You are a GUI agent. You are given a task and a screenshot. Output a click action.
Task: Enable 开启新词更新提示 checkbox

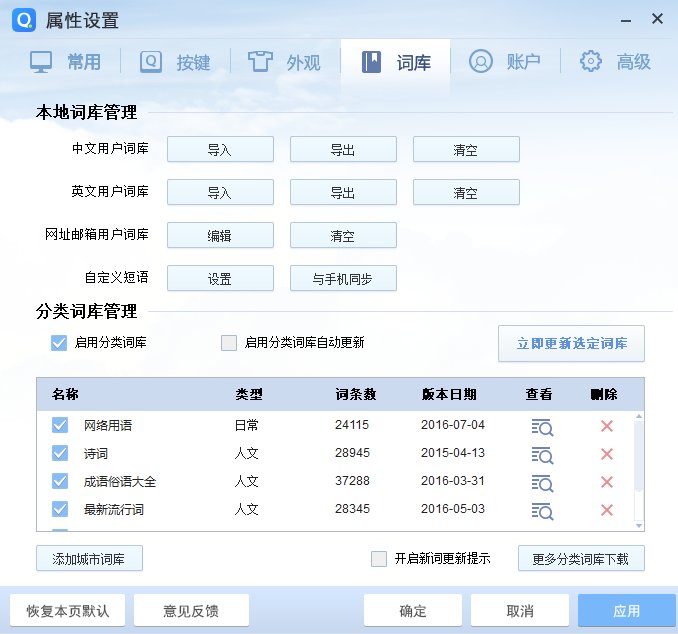[x=379, y=558]
